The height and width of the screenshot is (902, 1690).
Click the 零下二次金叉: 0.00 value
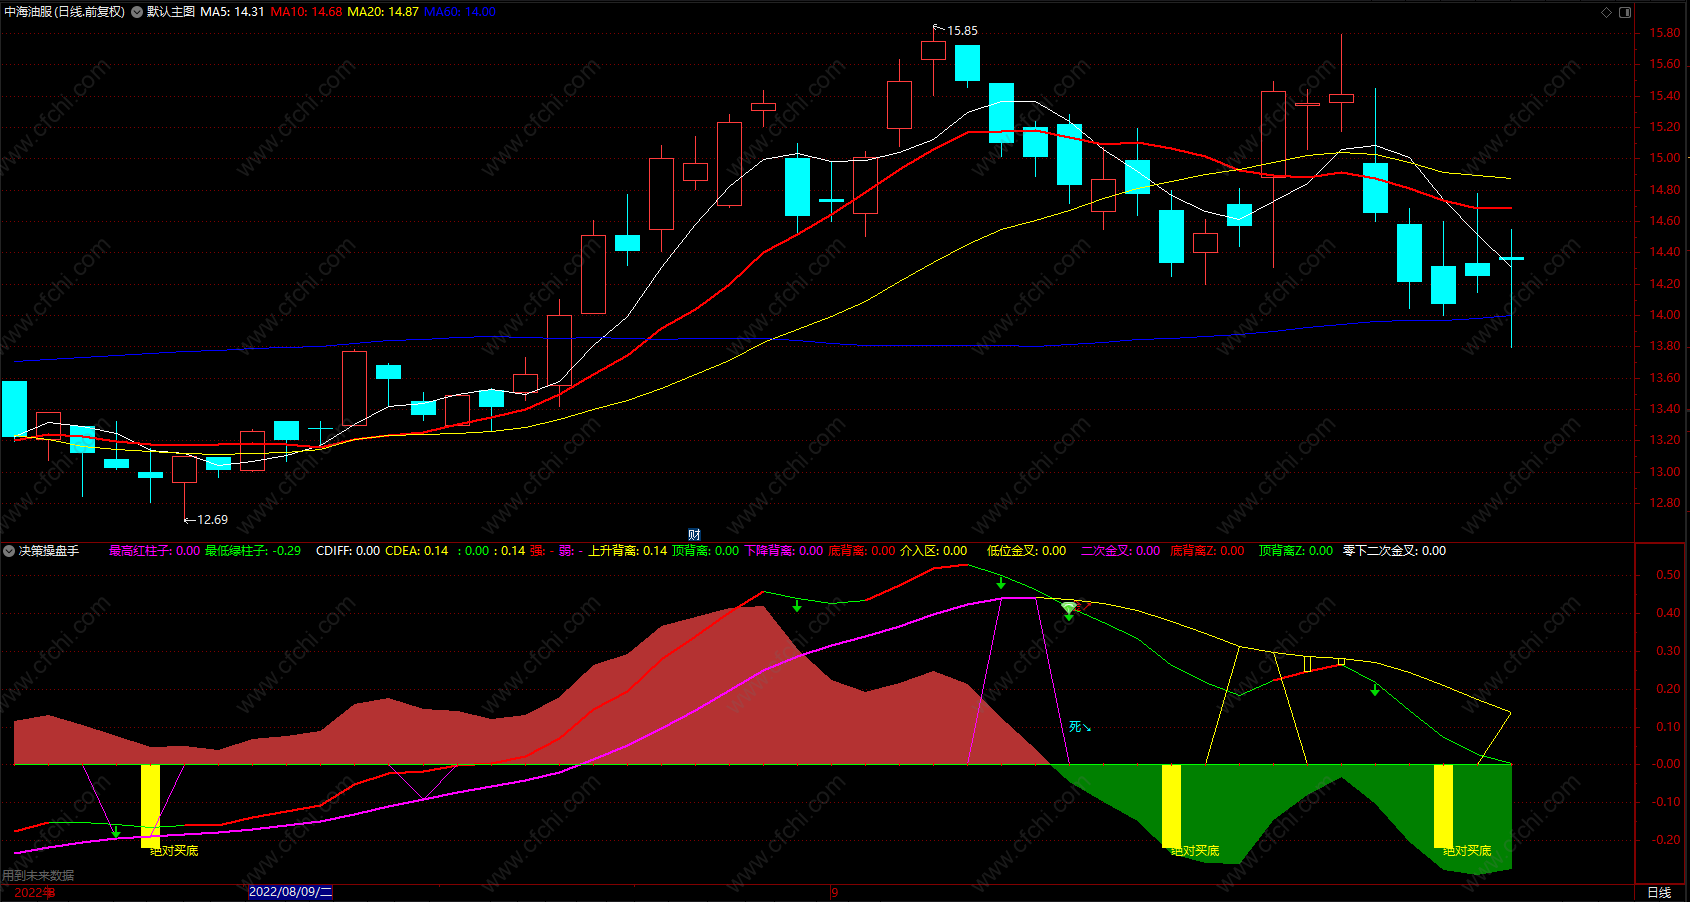[1395, 551]
